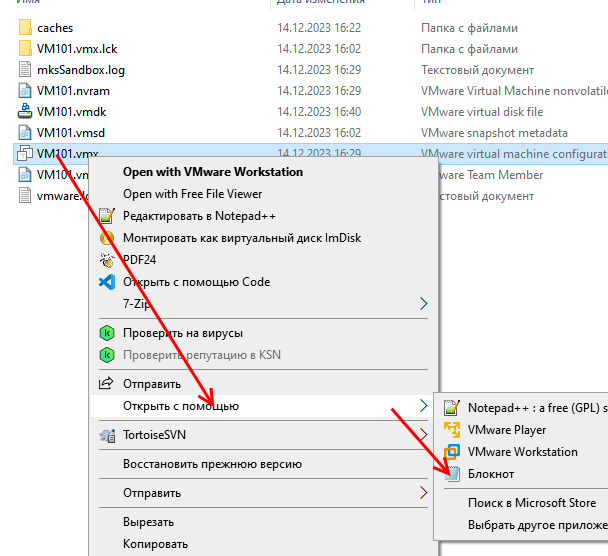Click Текстовый документ type for mksSandbox.log
The image size is (608, 556).
pyautogui.click(x=478, y=70)
